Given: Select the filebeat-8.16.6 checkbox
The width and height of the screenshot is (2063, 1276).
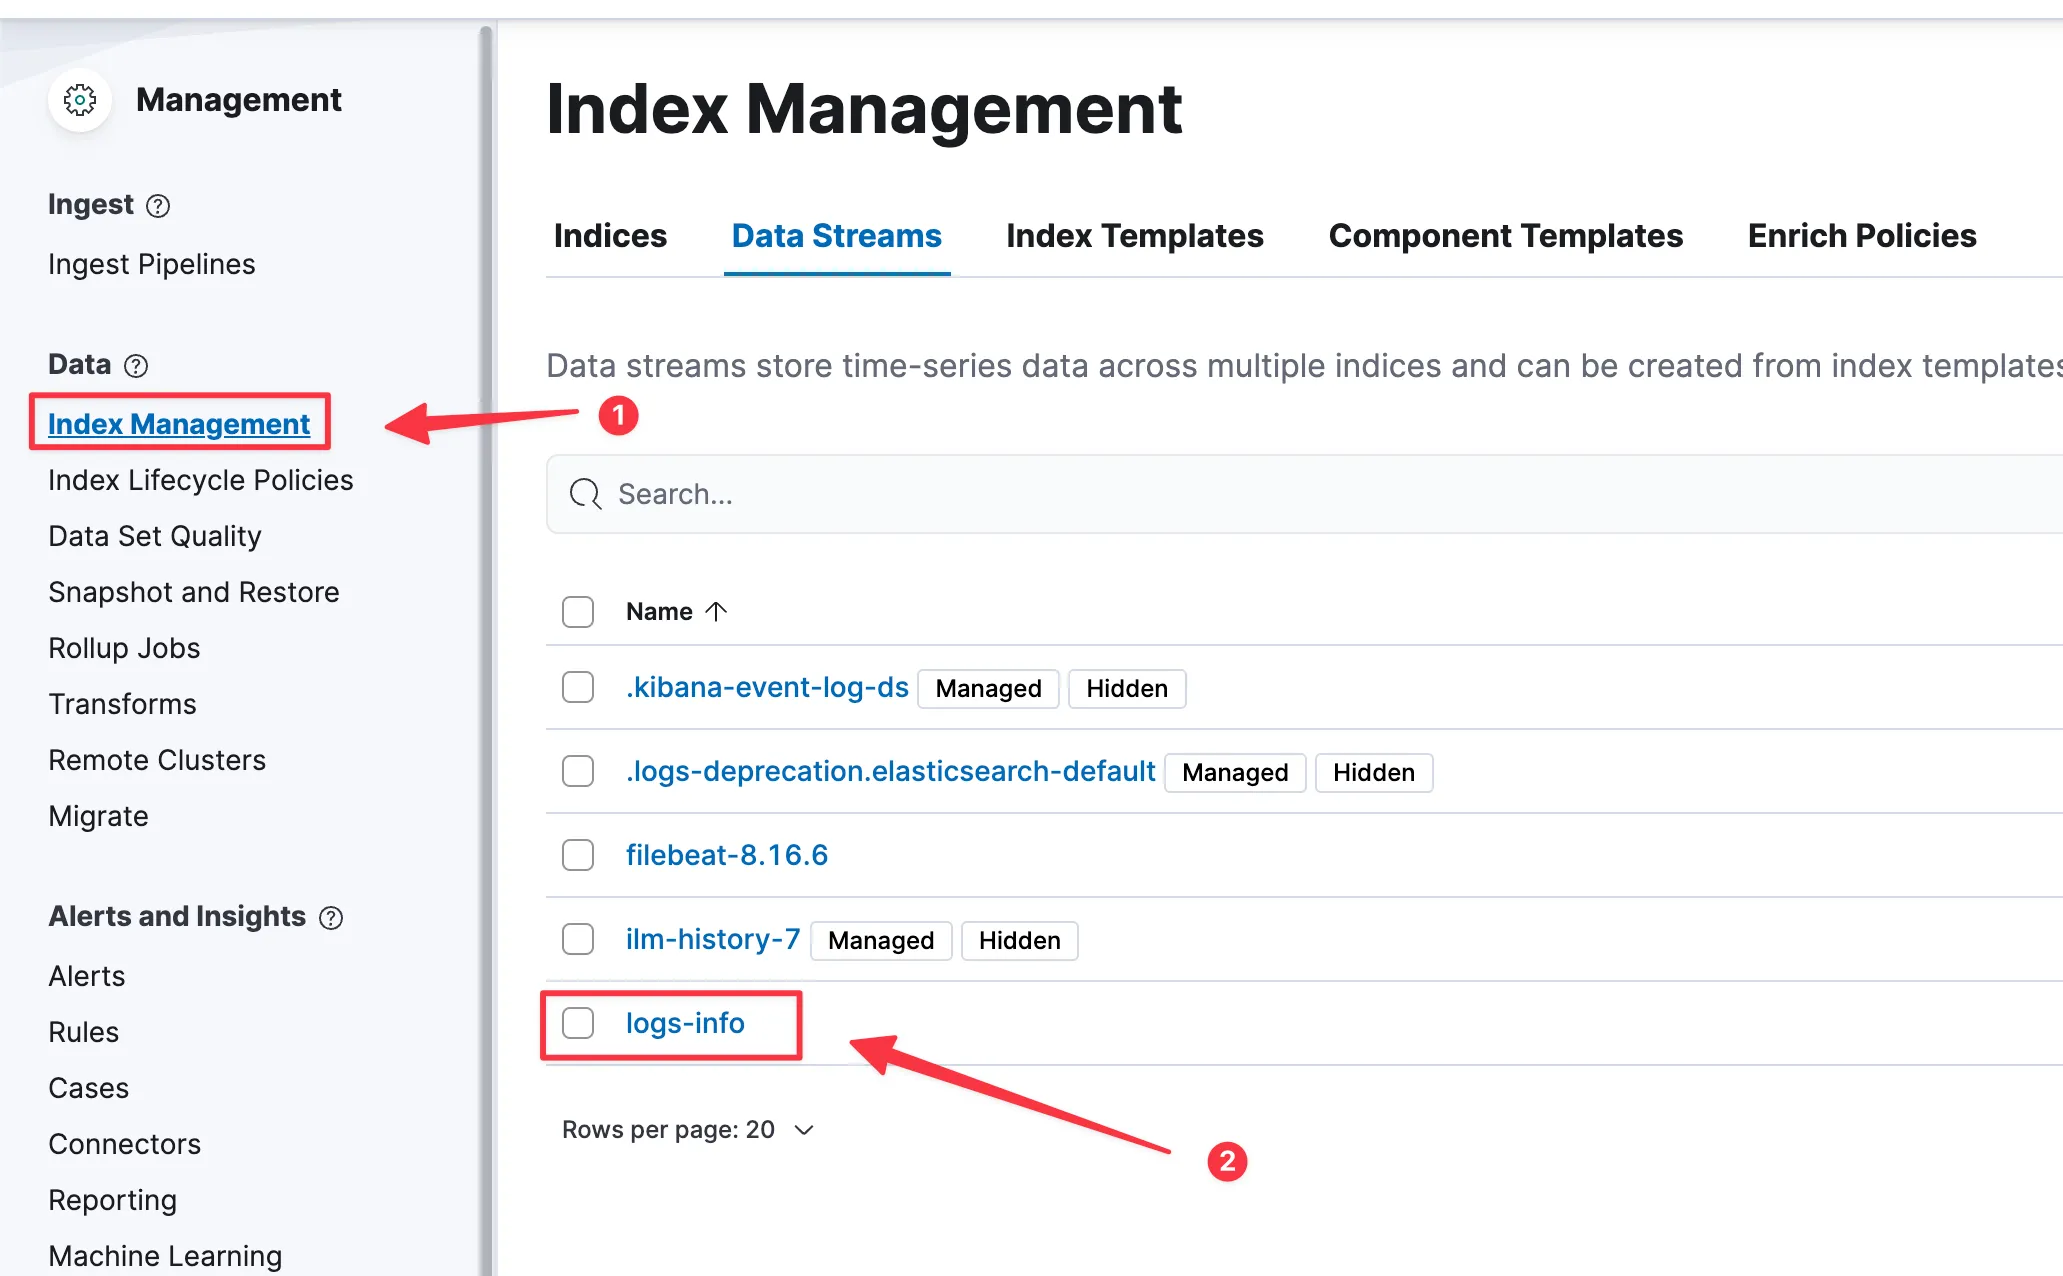Looking at the screenshot, I should pyautogui.click(x=578, y=856).
